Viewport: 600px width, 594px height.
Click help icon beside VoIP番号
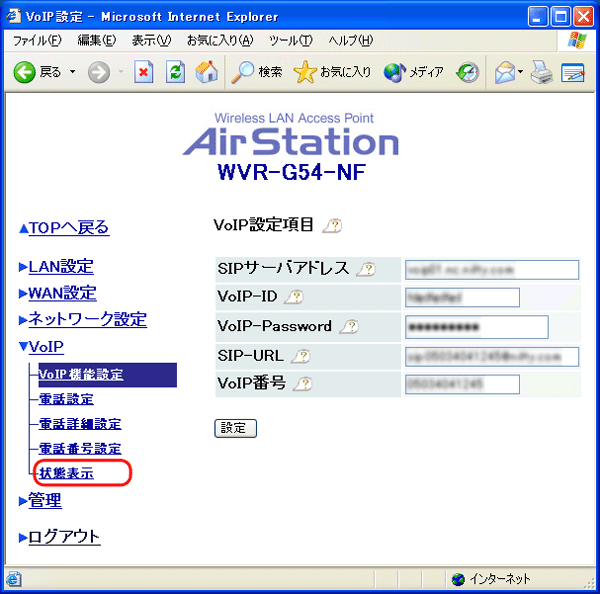pos(303,383)
